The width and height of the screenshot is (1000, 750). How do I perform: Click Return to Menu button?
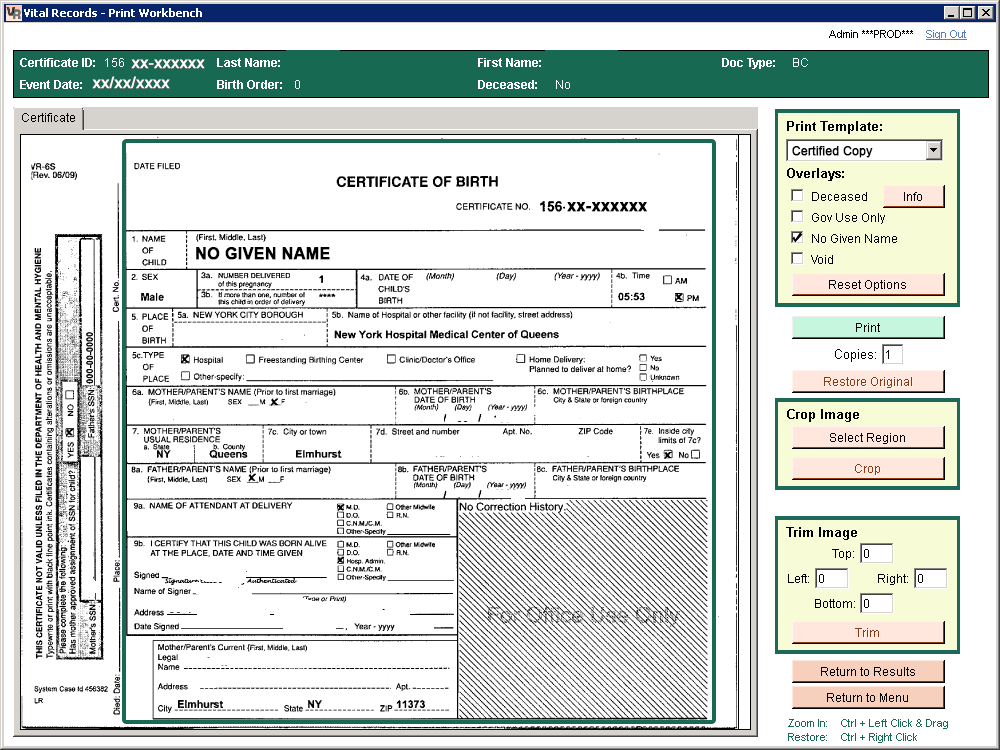click(x=867, y=698)
